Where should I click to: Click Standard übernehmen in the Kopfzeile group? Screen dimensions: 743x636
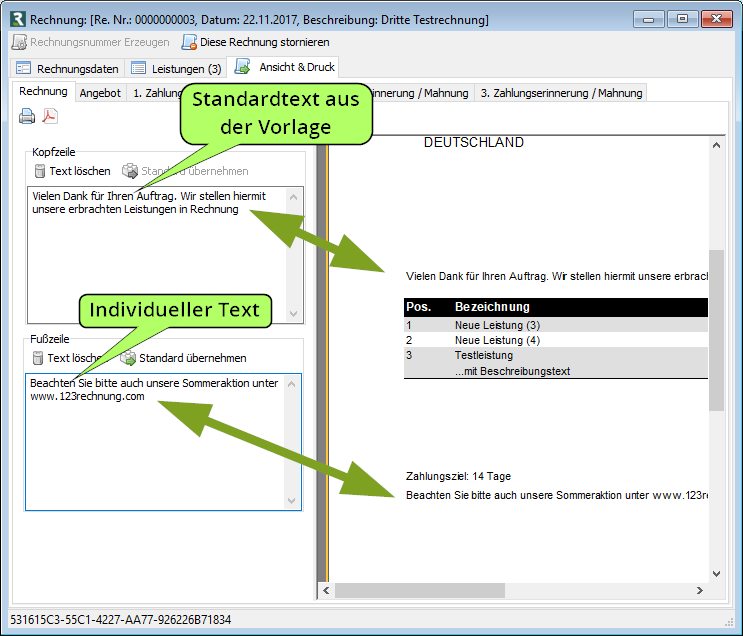tap(185, 171)
